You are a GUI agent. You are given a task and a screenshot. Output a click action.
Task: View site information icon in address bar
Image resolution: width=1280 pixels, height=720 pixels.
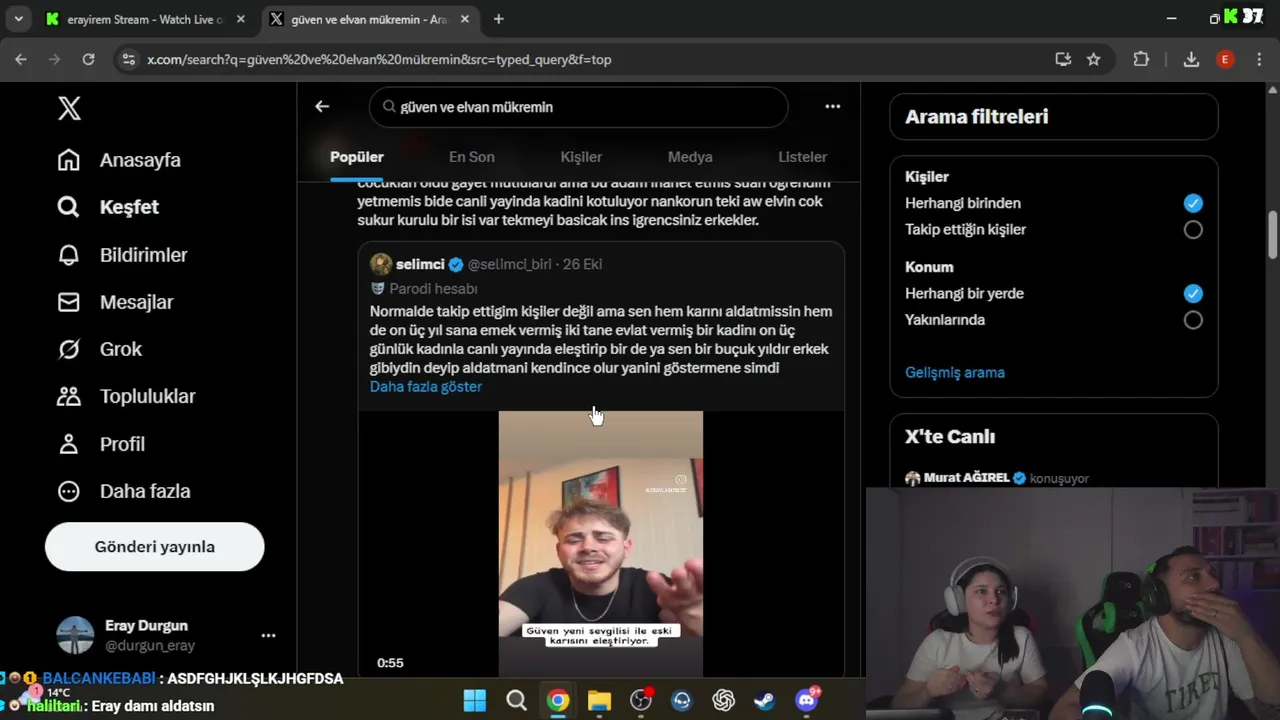pos(128,59)
